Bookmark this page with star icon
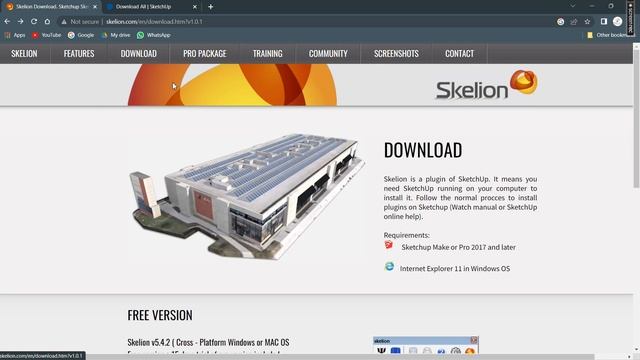The image size is (640, 360). click(587, 22)
